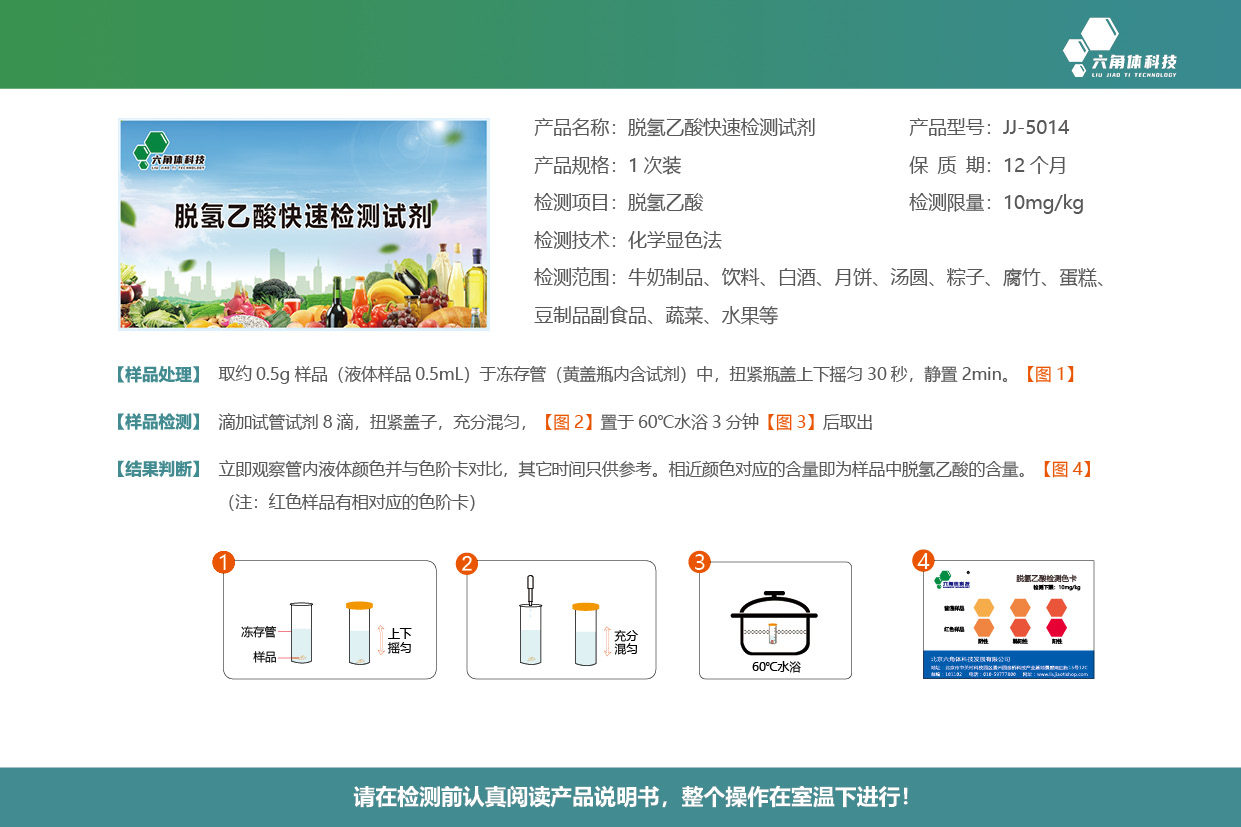This screenshot has height=827, width=1241.
Task: Click the 60℃水浴 caption under the pot
Action: coord(776,667)
